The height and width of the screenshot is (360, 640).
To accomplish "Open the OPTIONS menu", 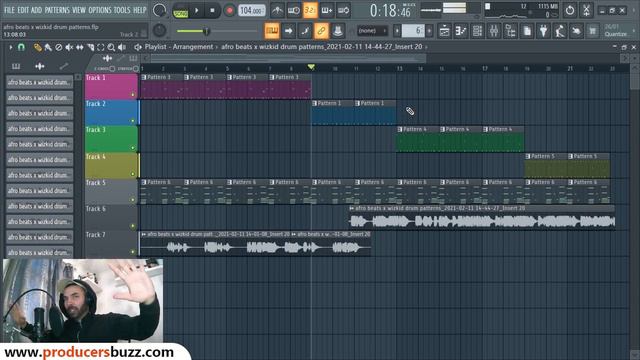I will coord(100,10).
